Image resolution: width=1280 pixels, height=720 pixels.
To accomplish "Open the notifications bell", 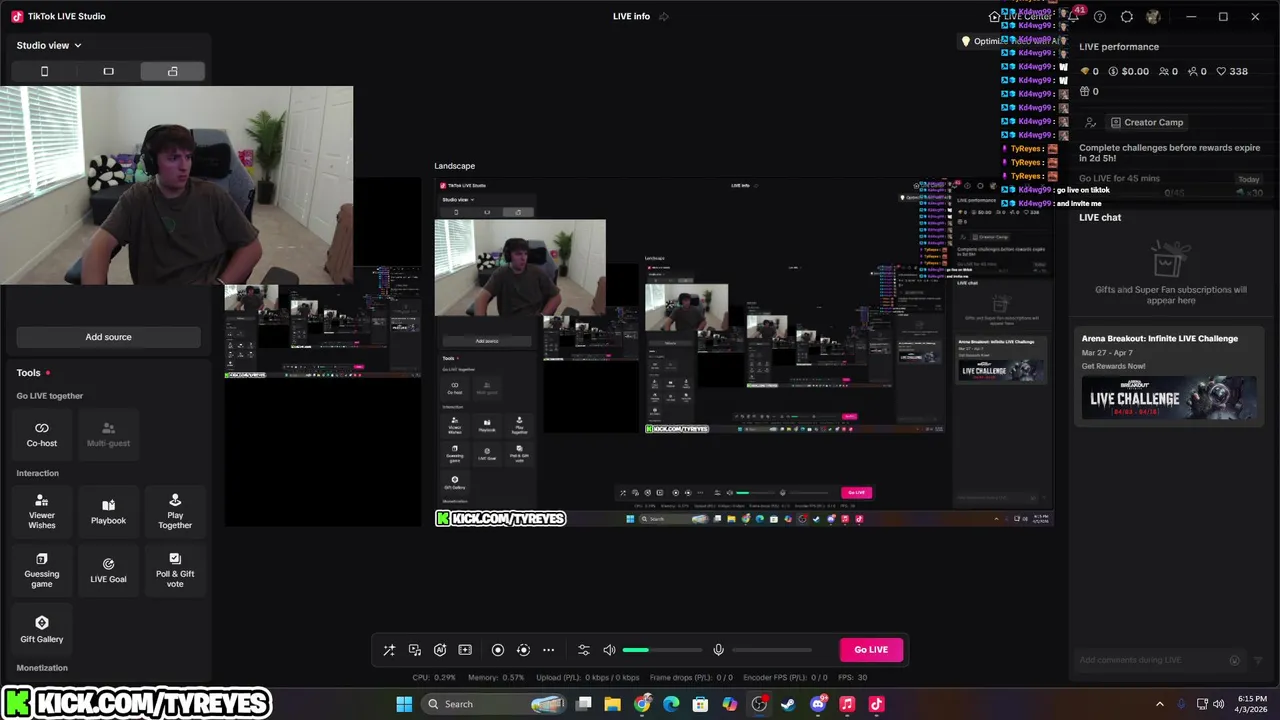I will pyautogui.click(x=1073, y=16).
